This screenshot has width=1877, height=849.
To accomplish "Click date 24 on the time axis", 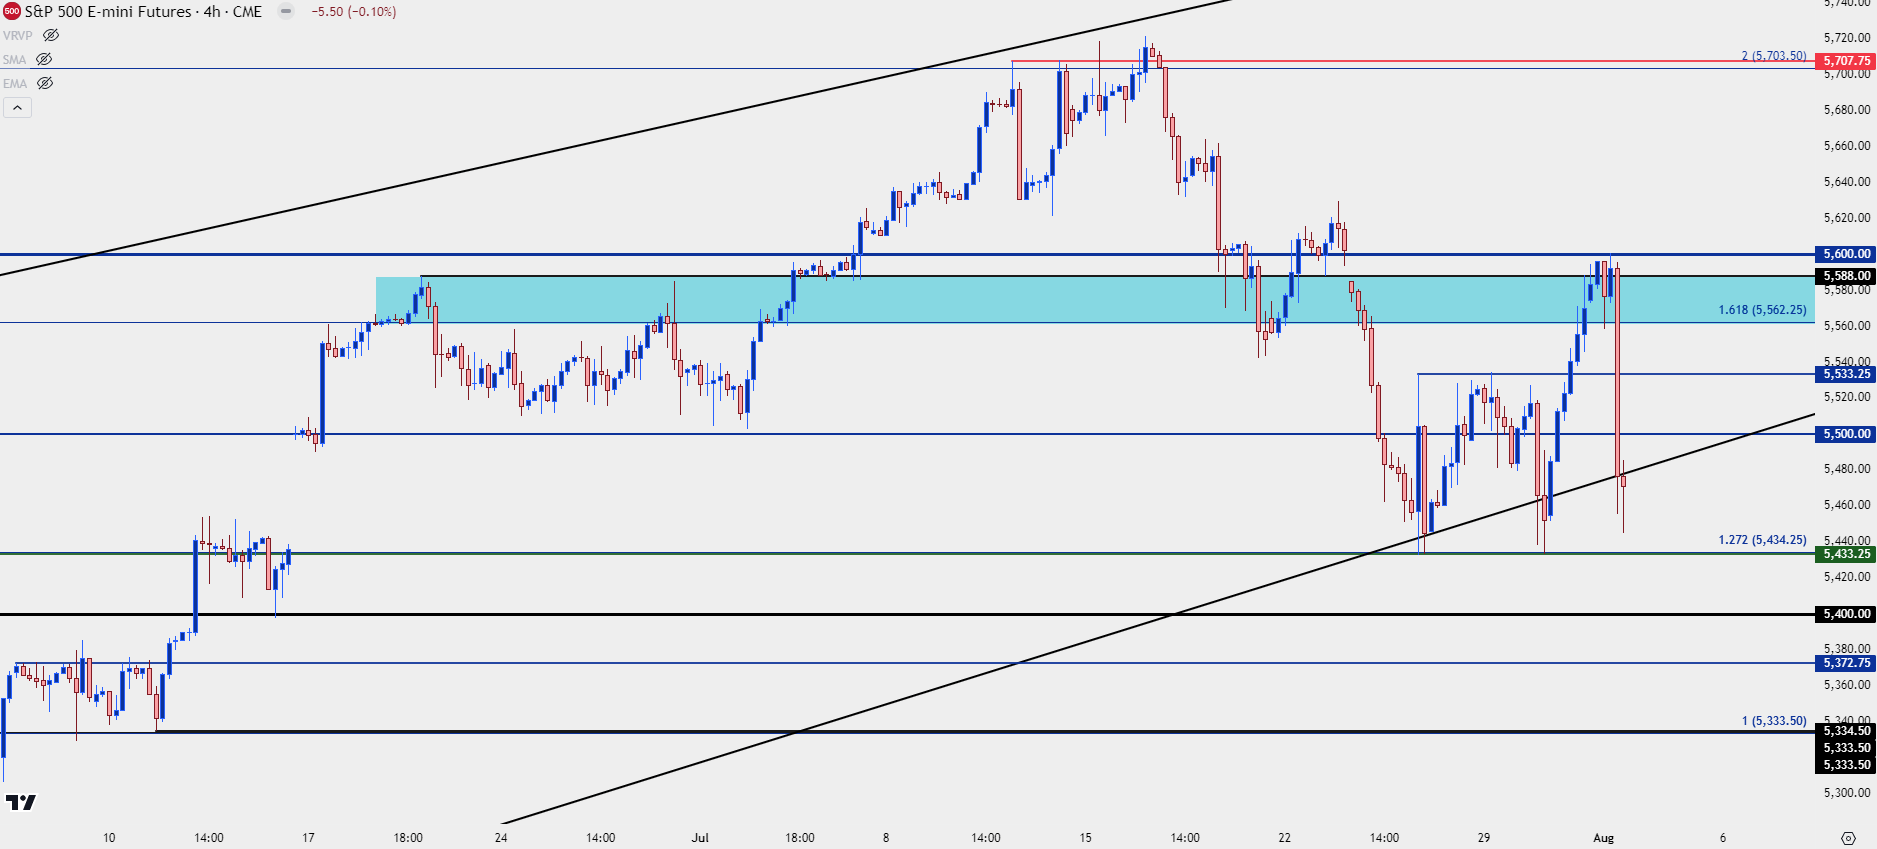I will coord(501,838).
